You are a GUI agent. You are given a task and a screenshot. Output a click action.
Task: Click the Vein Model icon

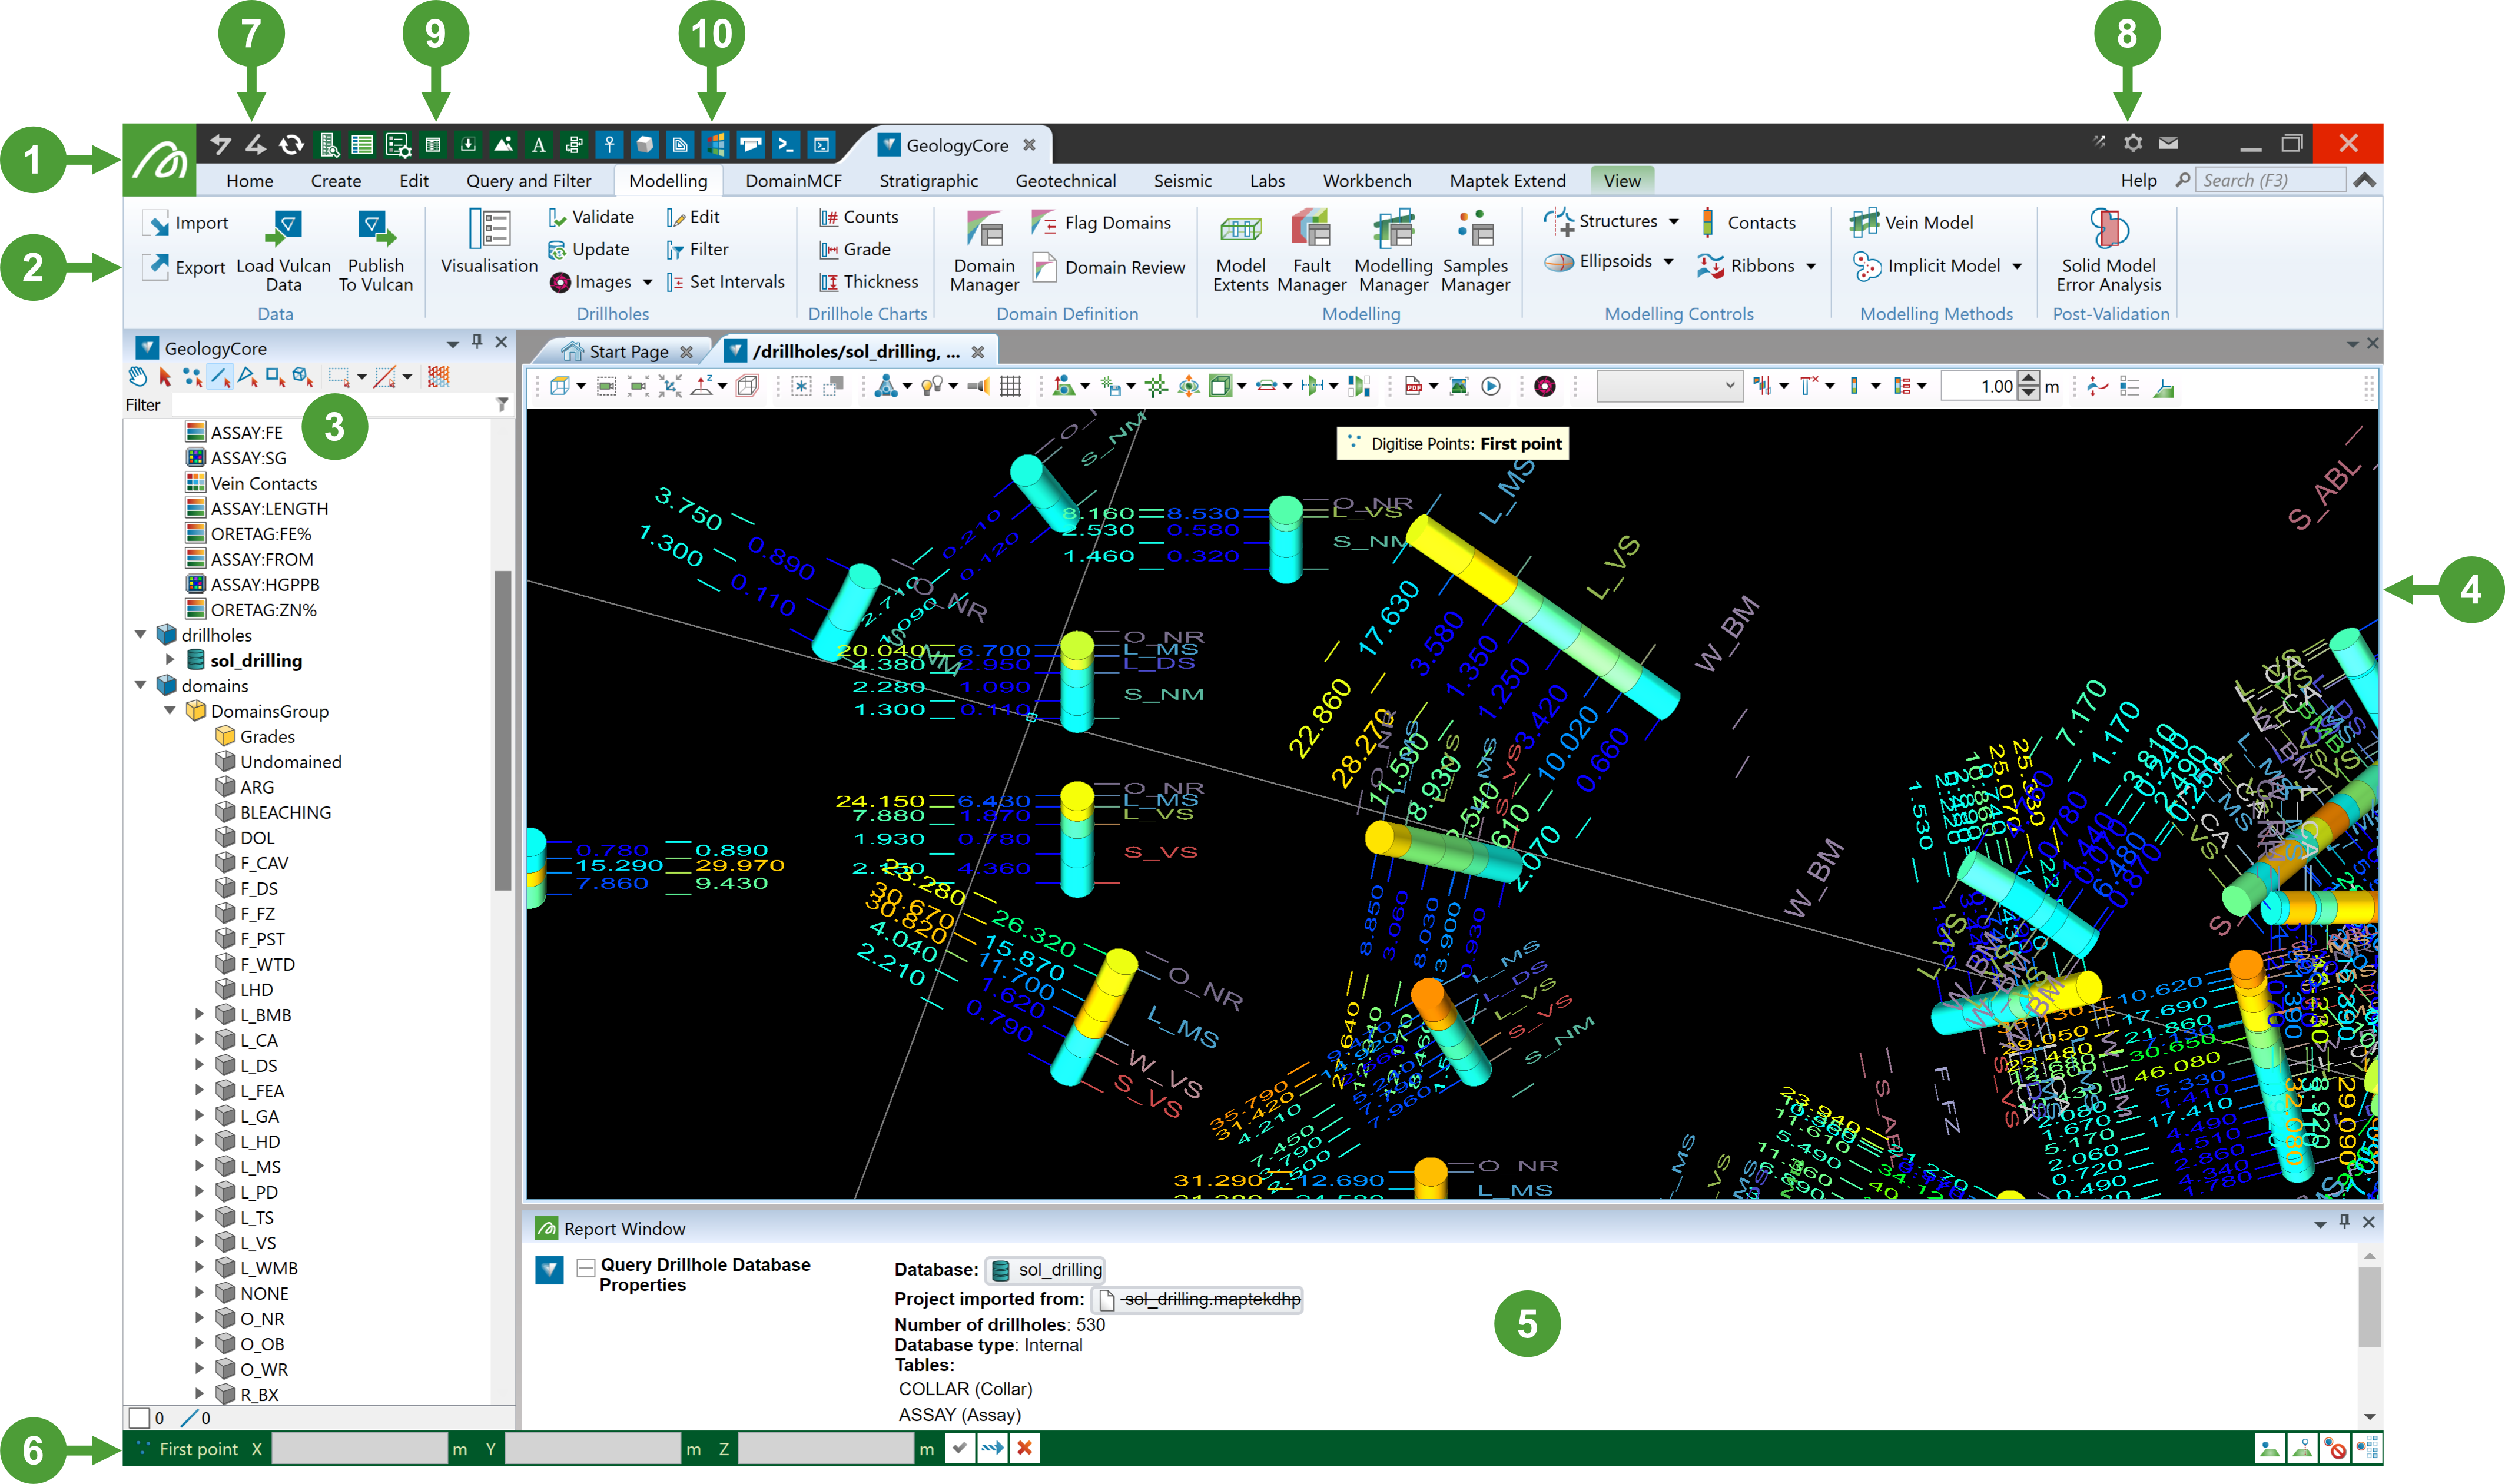pos(1864,222)
